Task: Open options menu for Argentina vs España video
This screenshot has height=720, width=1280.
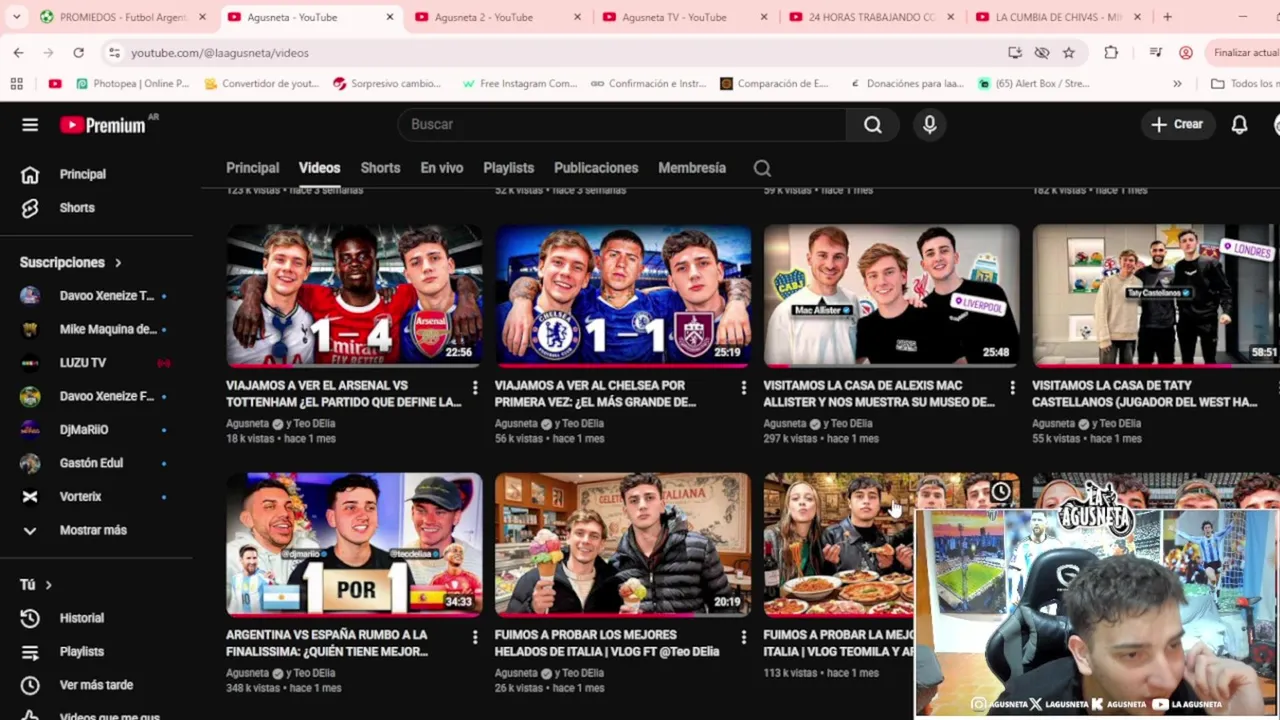Action: click(x=475, y=636)
